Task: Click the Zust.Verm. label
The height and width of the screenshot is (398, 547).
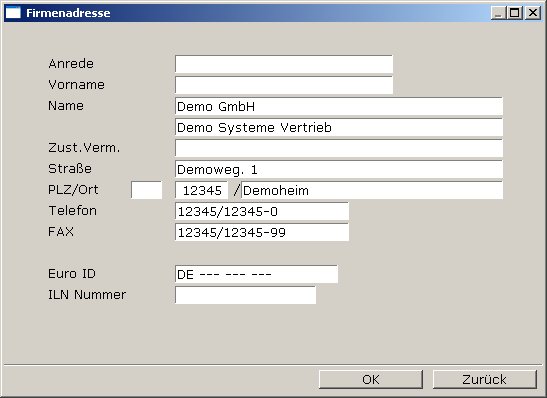Action: (84, 148)
